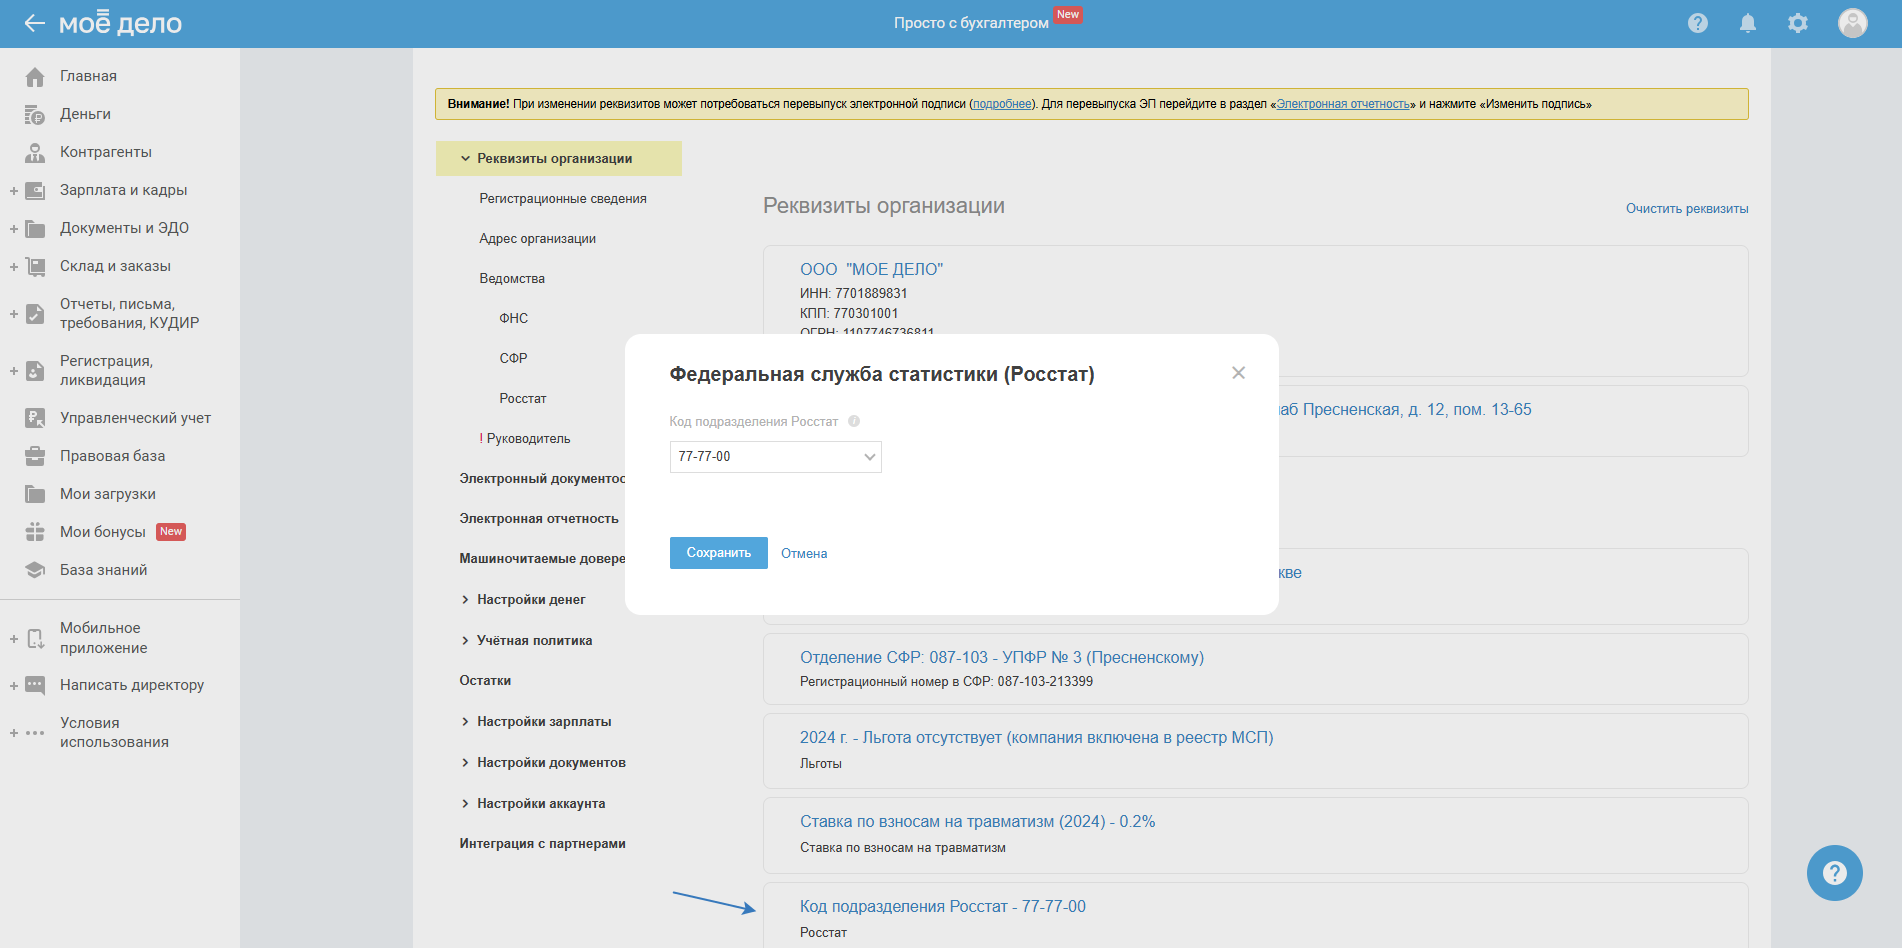The image size is (1902, 948).
Task: Click the Главная home icon
Action: coord(35,77)
